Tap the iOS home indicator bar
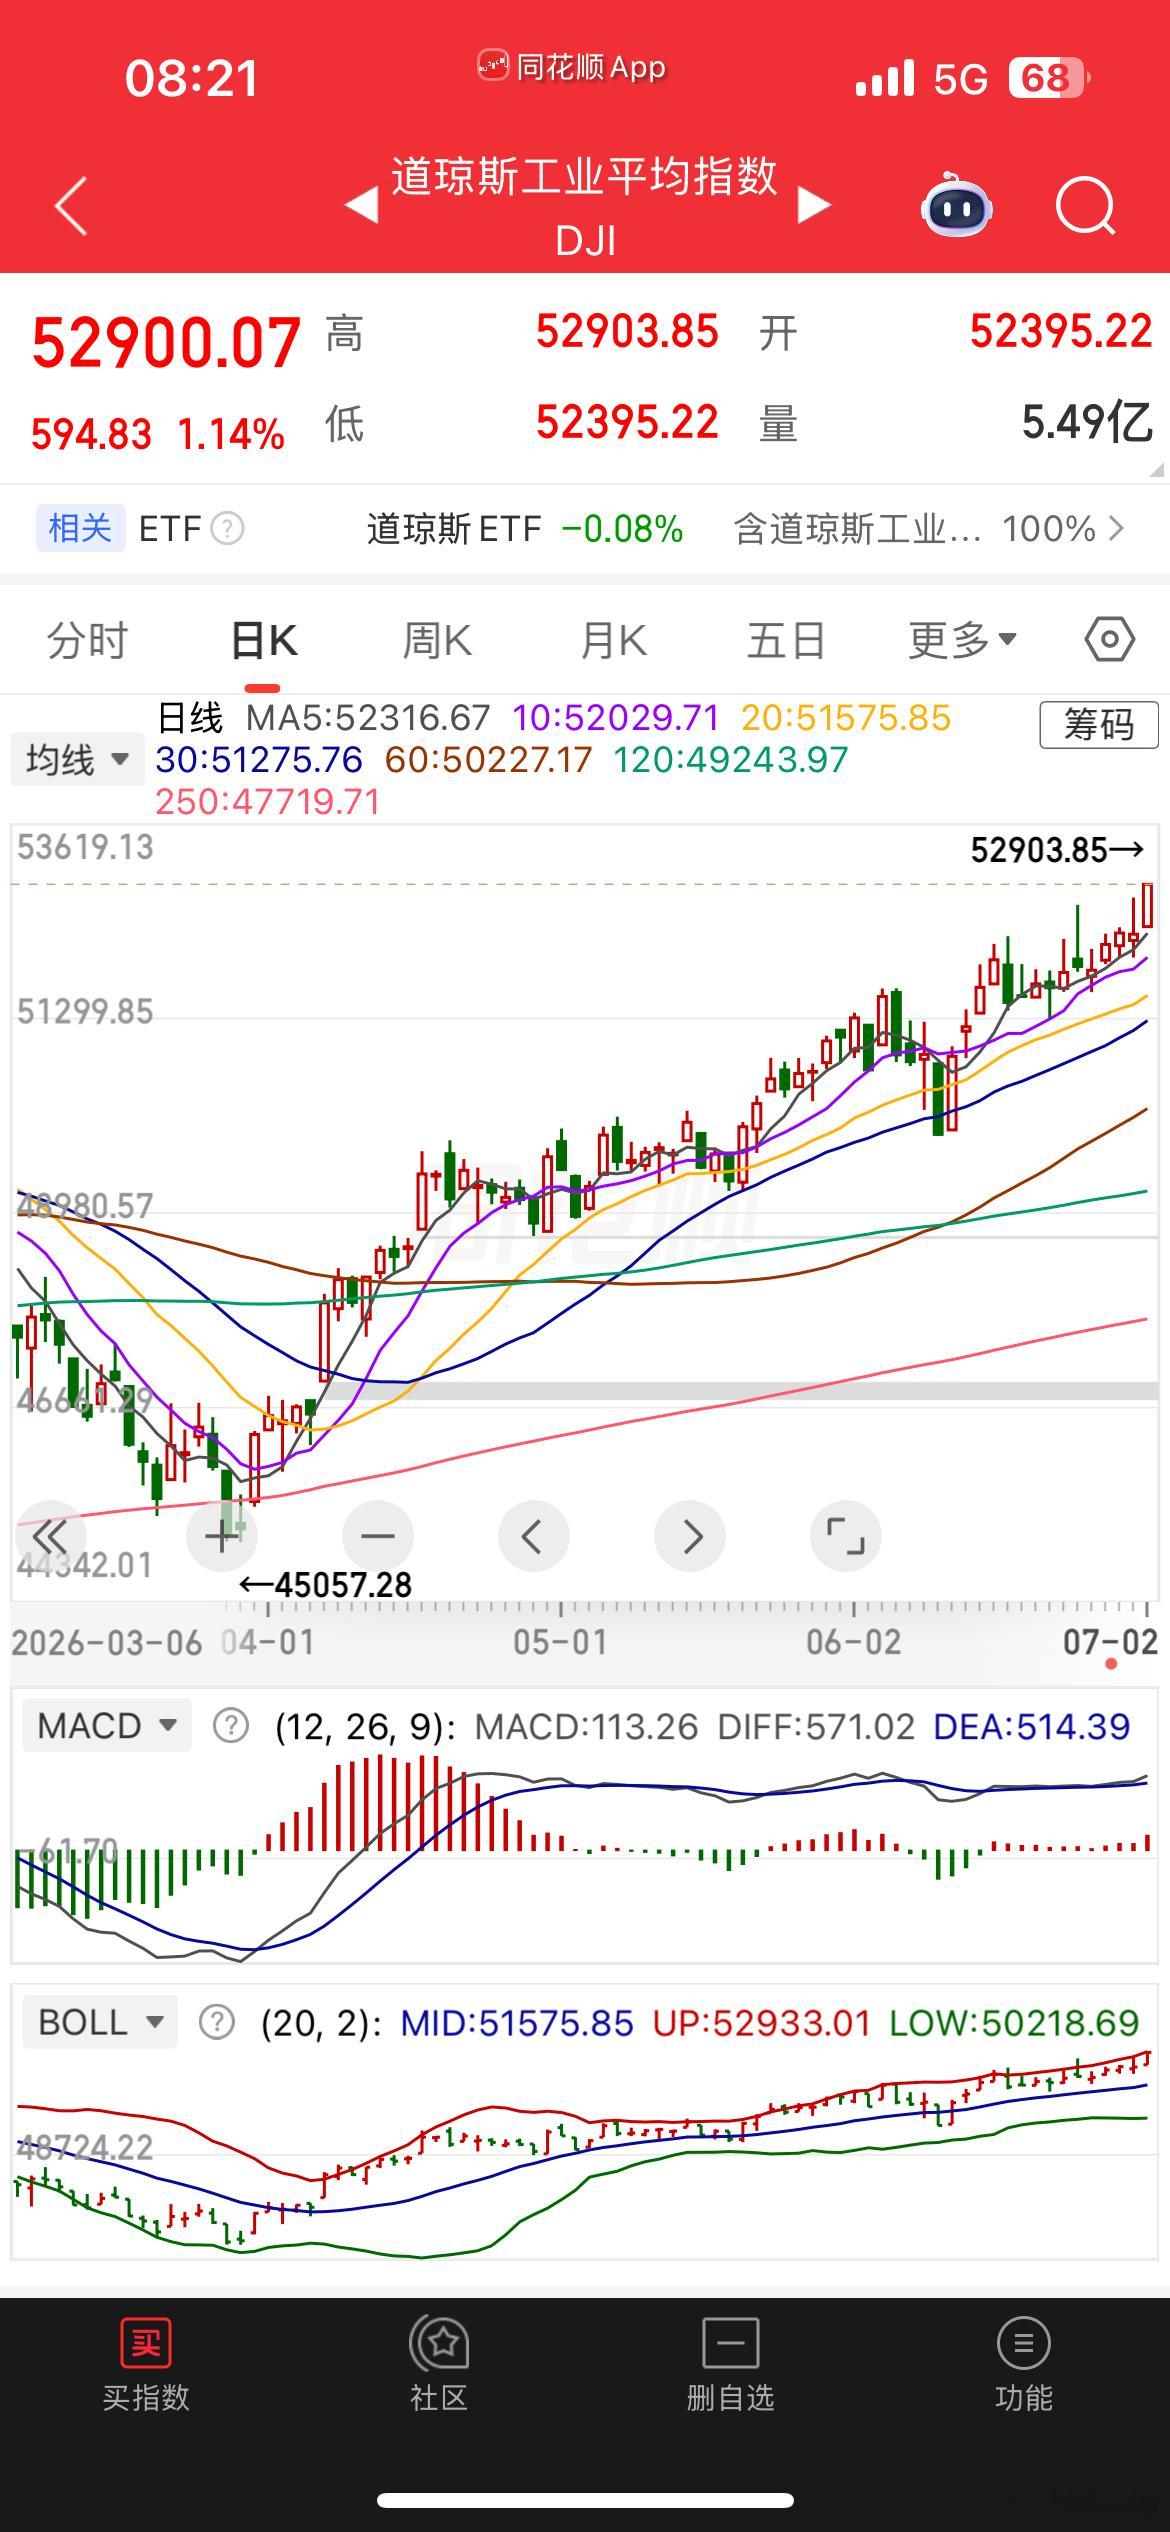1170x2532 pixels. (x=585, y=2500)
